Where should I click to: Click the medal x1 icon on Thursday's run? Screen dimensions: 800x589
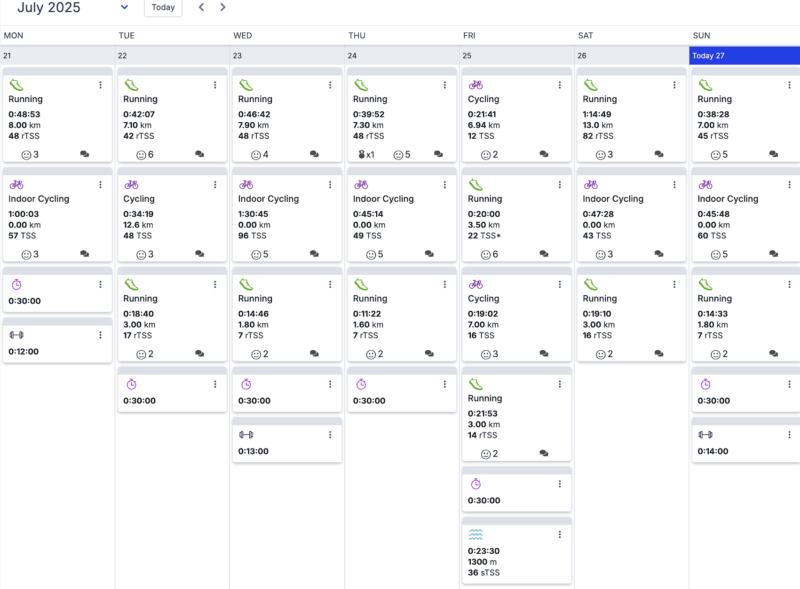(366, 155)
